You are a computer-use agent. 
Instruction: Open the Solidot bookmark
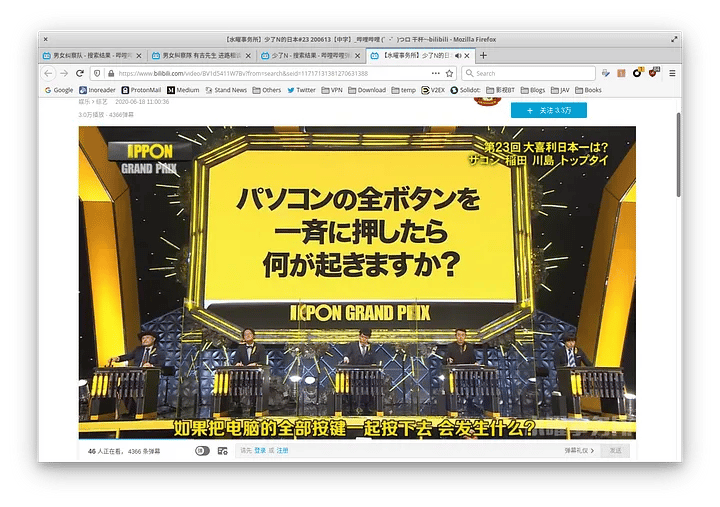[x=465, y=90]
